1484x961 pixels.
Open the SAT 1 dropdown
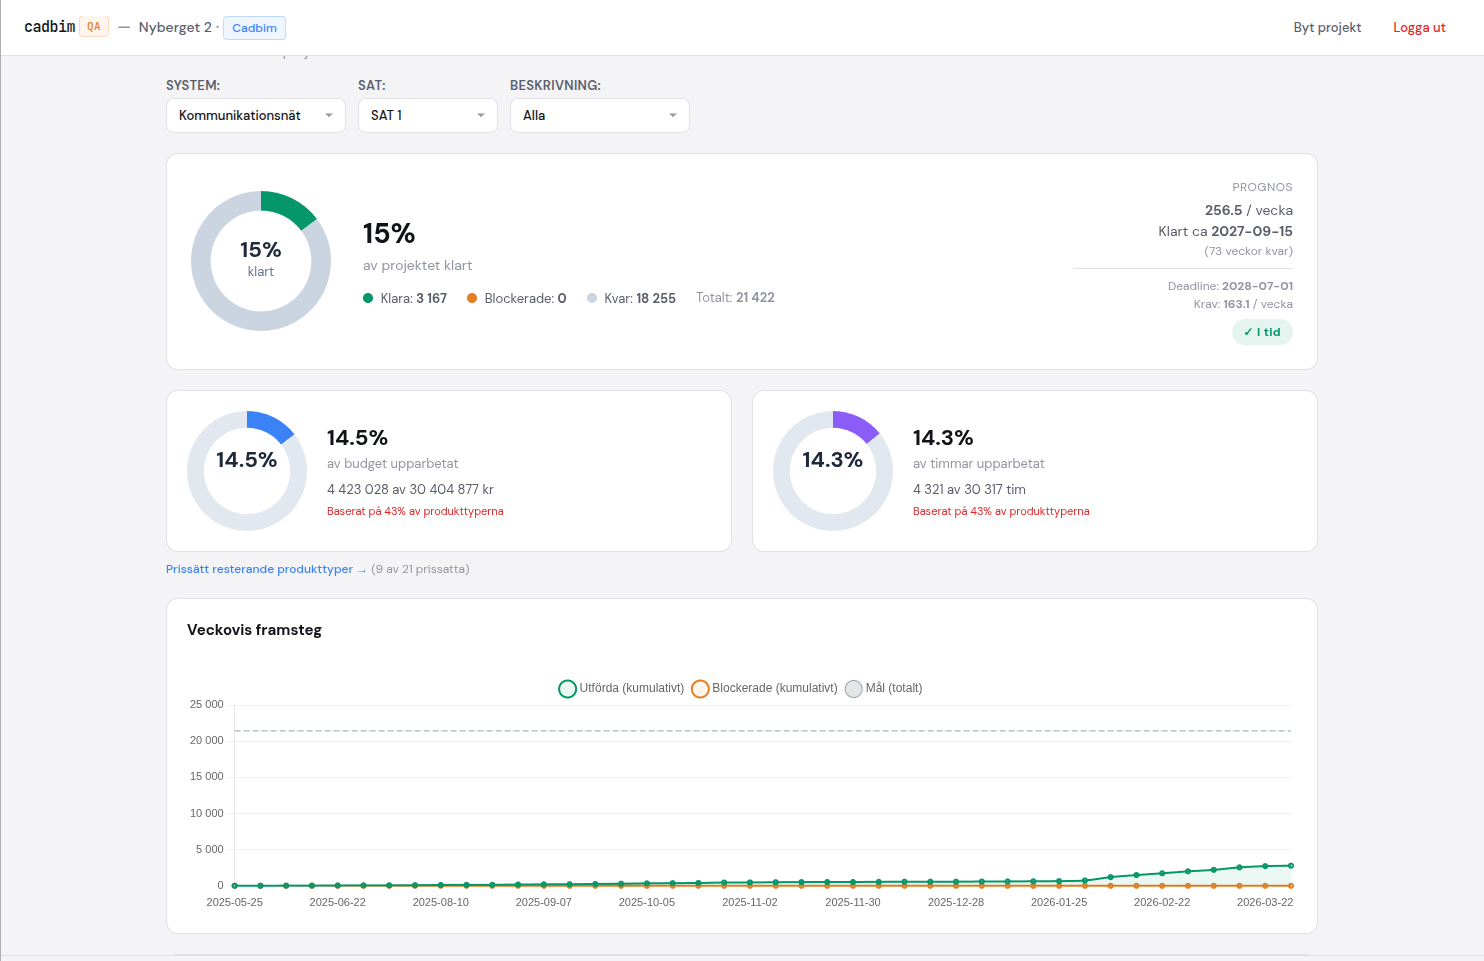pos(427,116)
